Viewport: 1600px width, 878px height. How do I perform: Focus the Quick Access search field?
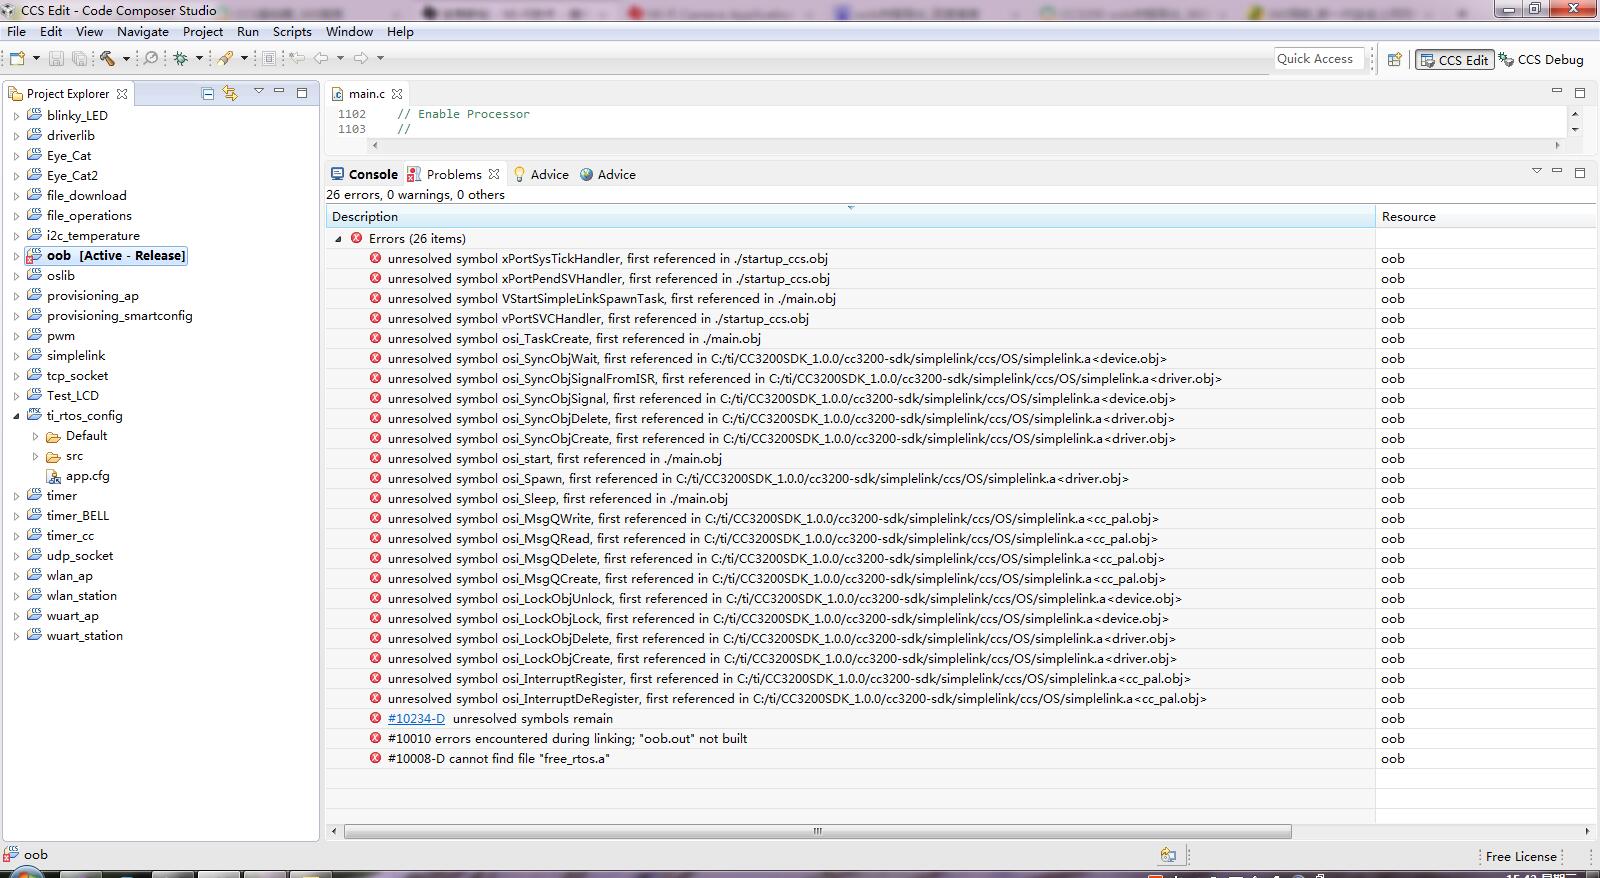coord(1318,59)
